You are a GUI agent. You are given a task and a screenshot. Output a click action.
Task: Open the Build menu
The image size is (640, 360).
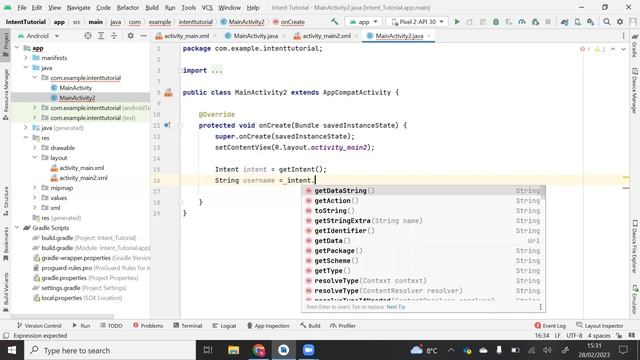coord(152,7)
